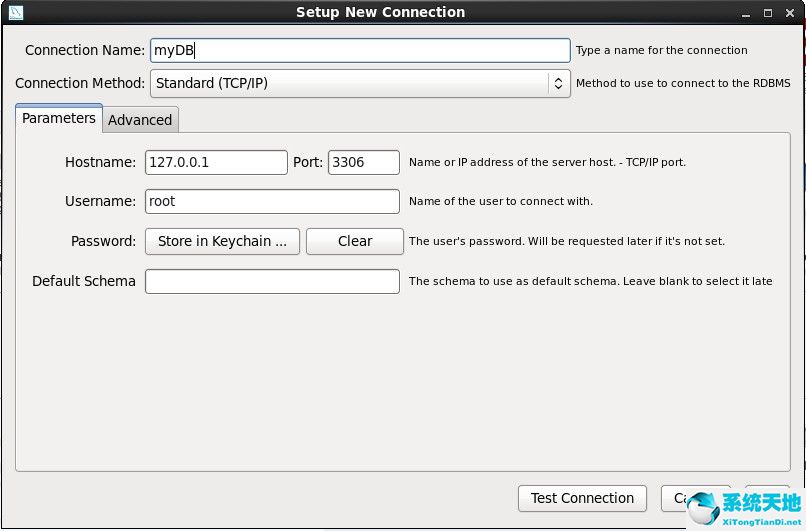Click the Password label
This screenshot has height=531, width=806.
pos(103,241)
